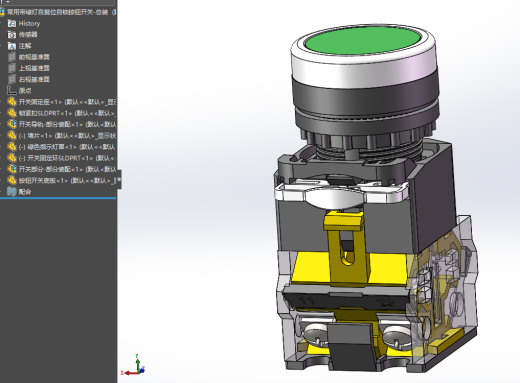
Task: Click the 注解 annotations folder icon
Action: [12, 46]
